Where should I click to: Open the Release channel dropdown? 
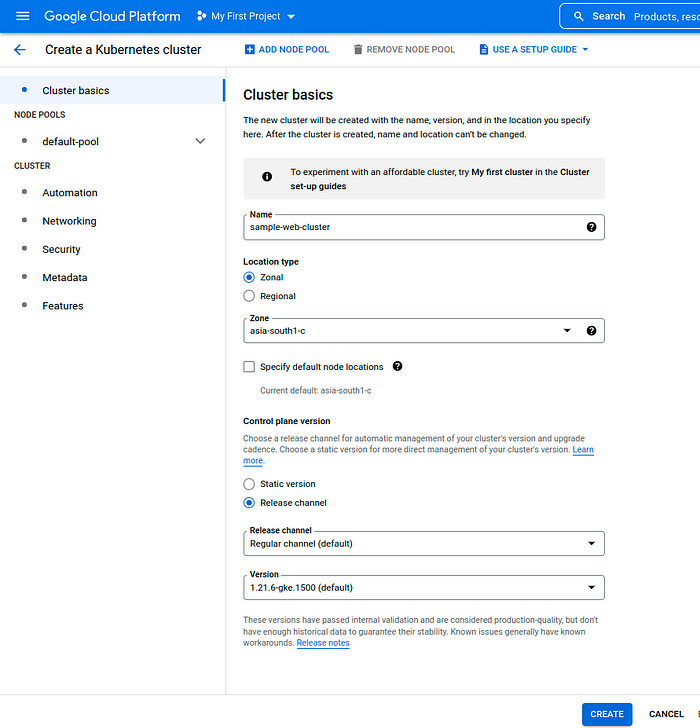(x=423, y=543)
